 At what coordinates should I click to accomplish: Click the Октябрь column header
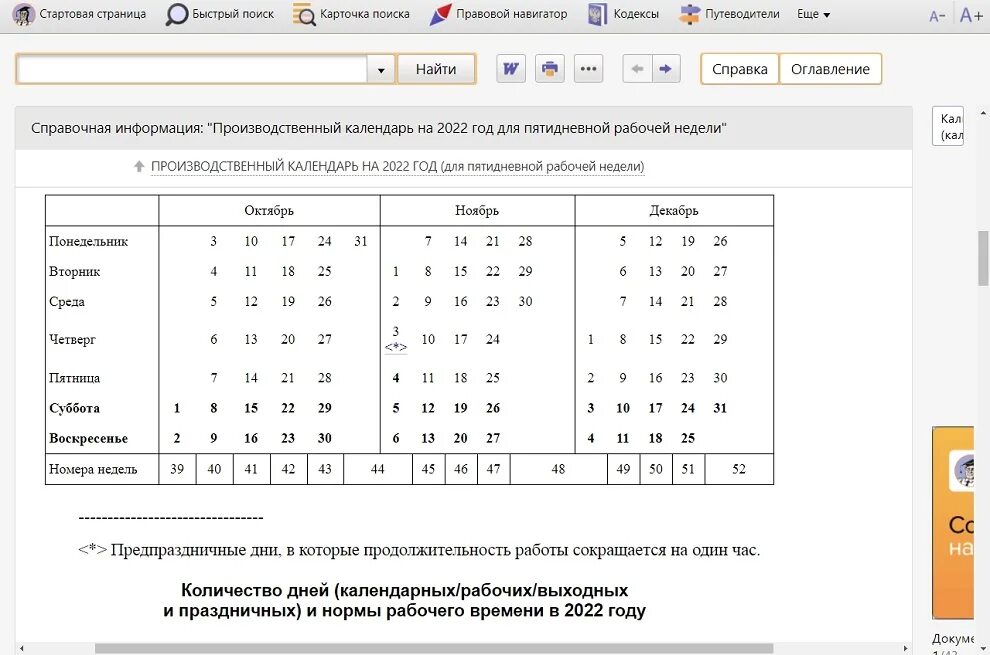click(x=269, y=210)
